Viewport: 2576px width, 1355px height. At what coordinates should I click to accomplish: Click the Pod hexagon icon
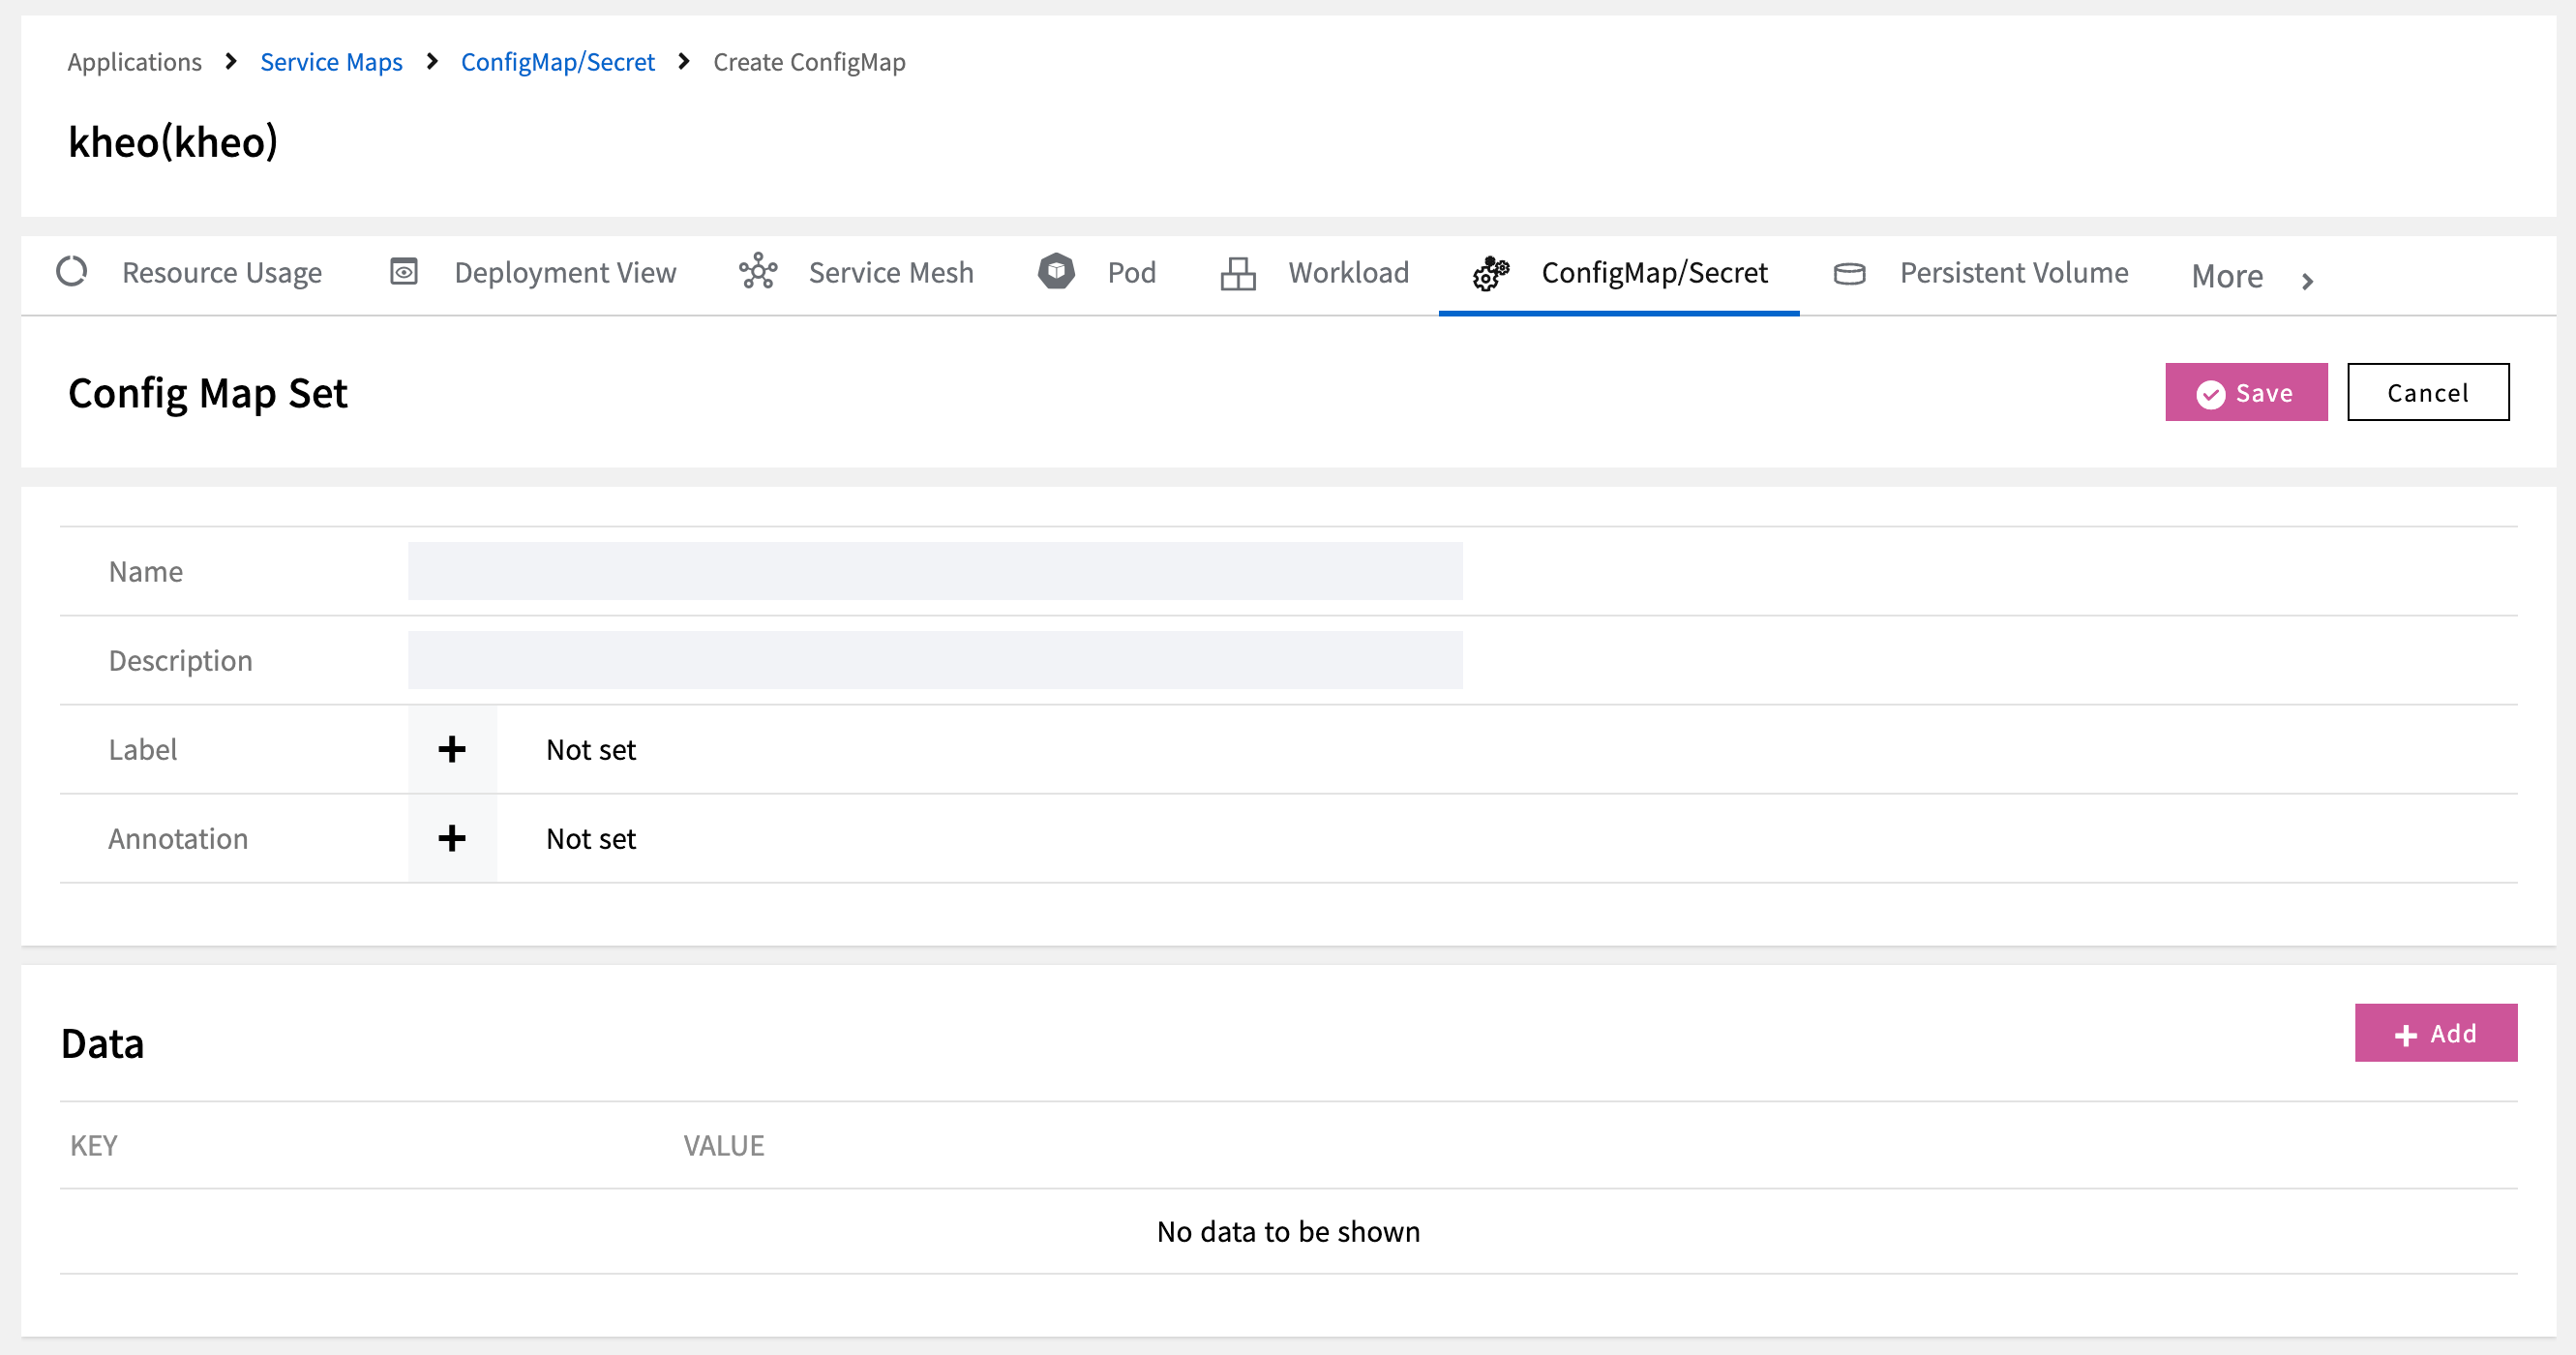click(1056, 272)
